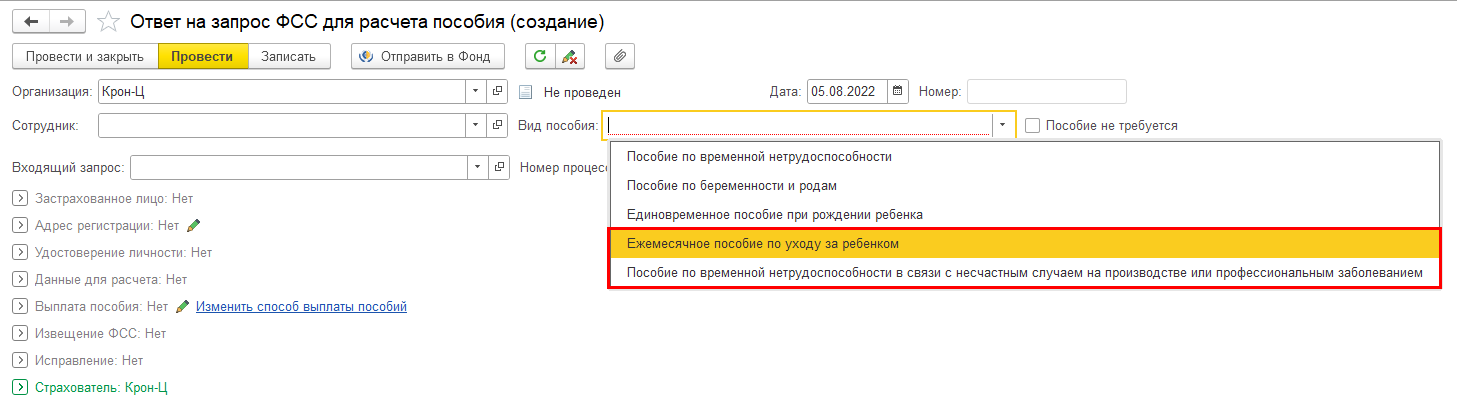Choose Единовременное пособие при рождении ребенка

point(1025,215)
